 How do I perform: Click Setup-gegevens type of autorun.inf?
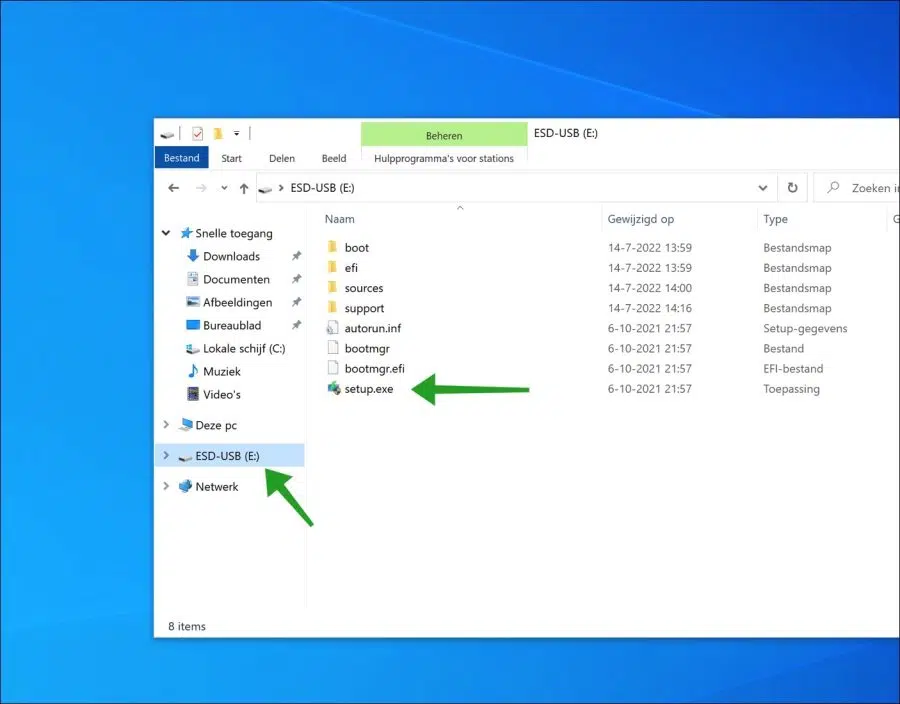805,328
